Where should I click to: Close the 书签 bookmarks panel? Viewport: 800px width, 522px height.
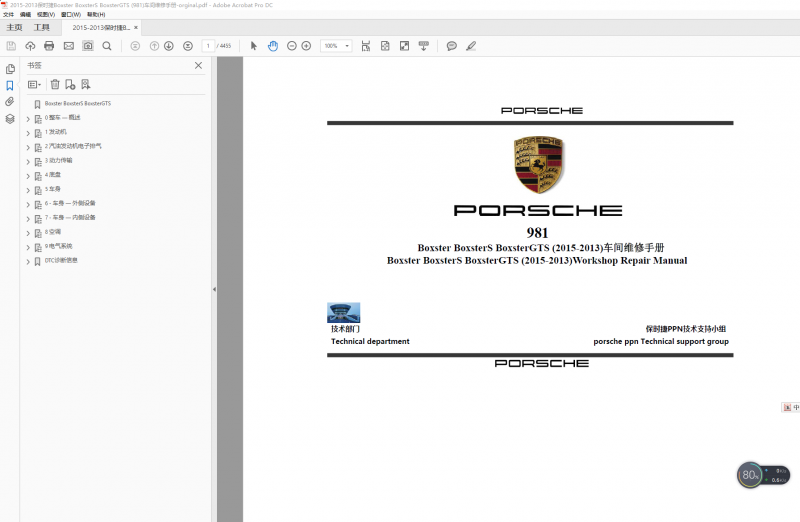click(x=198, y=65)
